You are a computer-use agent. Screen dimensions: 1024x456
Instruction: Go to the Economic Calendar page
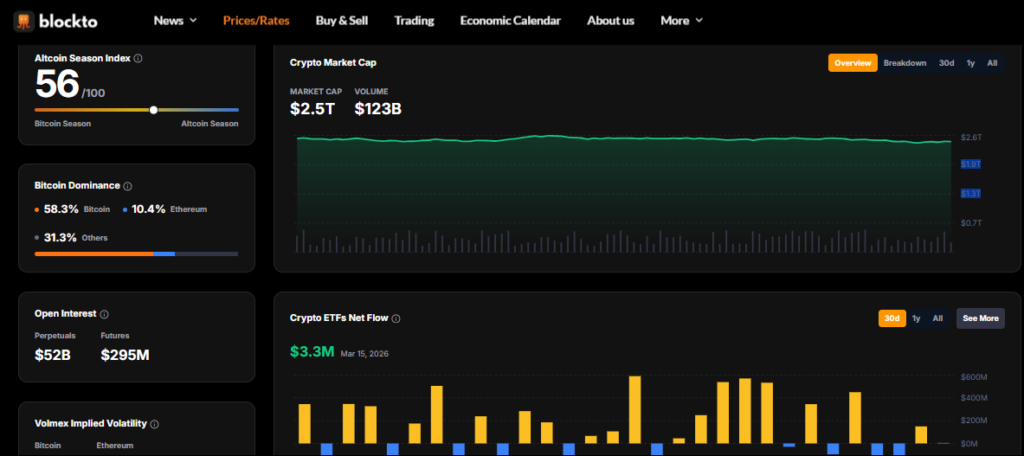(510, 20)
